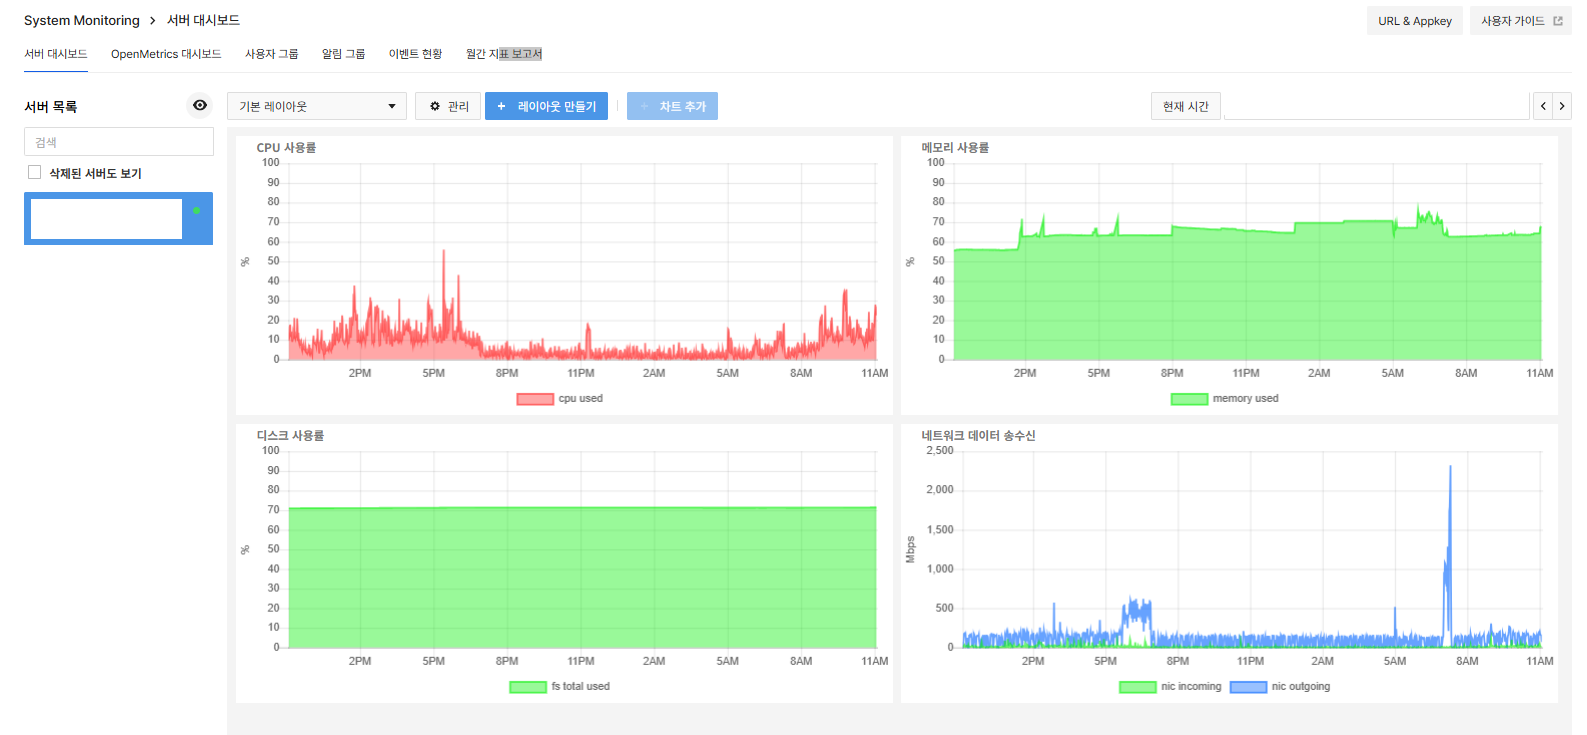Click 서버 대시보드 breadcrumb text
The width and height of the screenshot is (1587, 735).
(203, 20)
